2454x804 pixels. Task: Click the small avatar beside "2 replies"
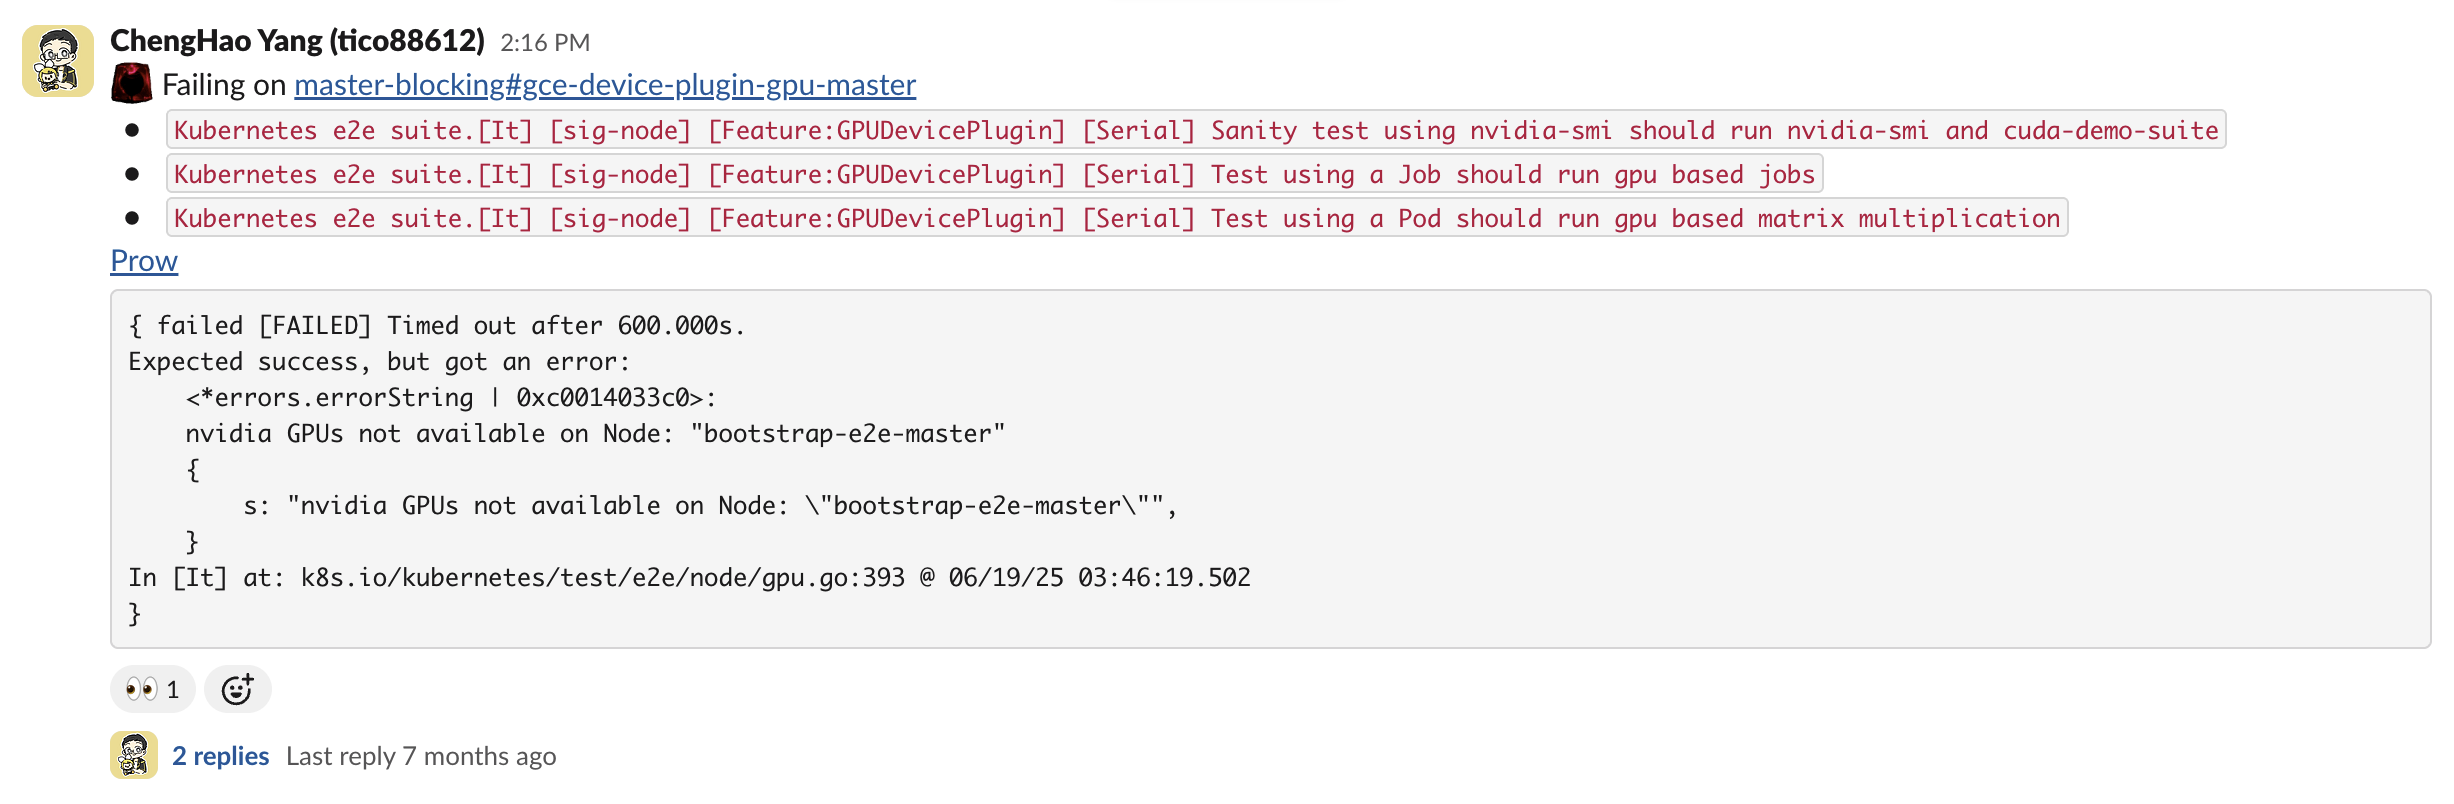pyautogui.click(x=133, y=755)
